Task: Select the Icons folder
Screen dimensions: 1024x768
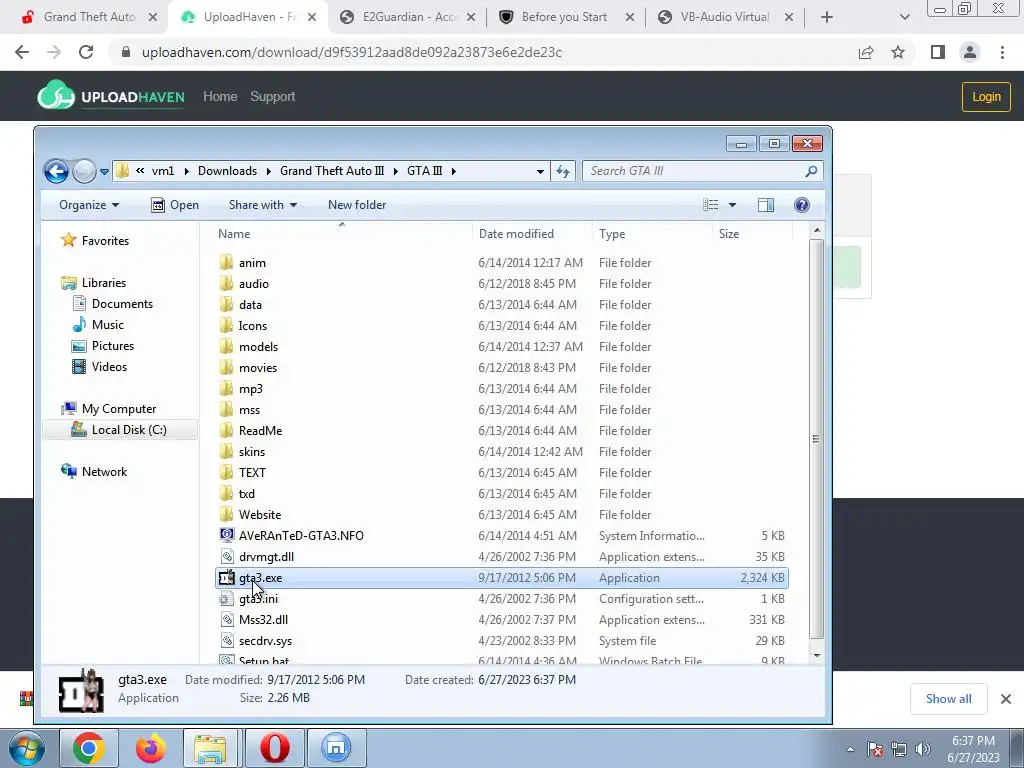Action: pos(502,325)
